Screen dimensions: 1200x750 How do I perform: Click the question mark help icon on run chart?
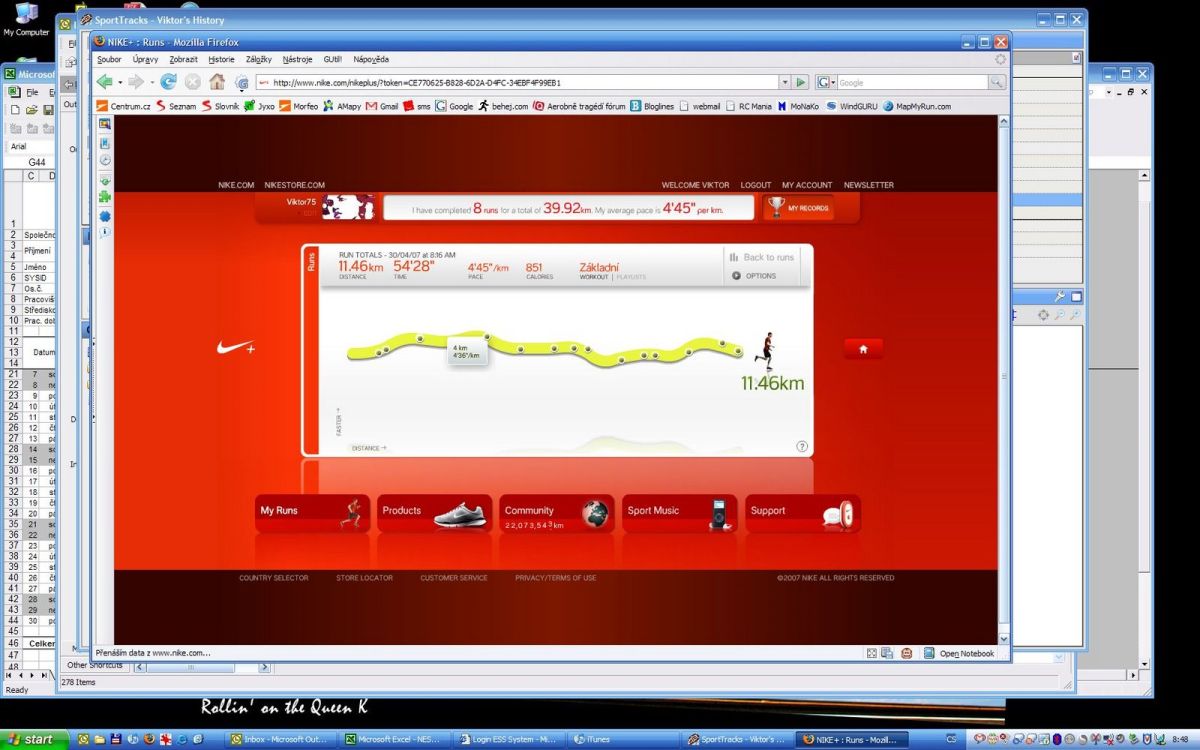point(802,447)
